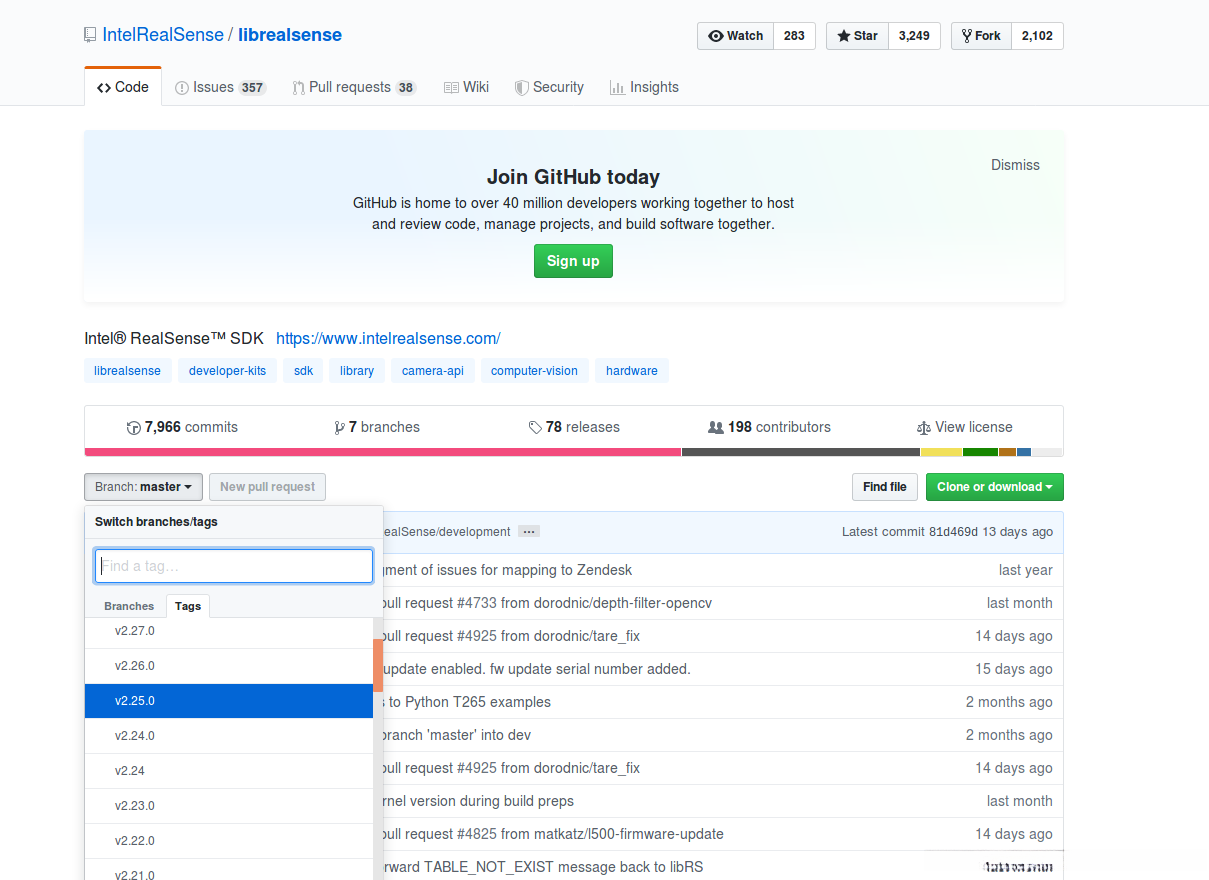Open branch 'master' into dev commit
The width and height of the screenshot is (1209, 880).
coord(457,735)
